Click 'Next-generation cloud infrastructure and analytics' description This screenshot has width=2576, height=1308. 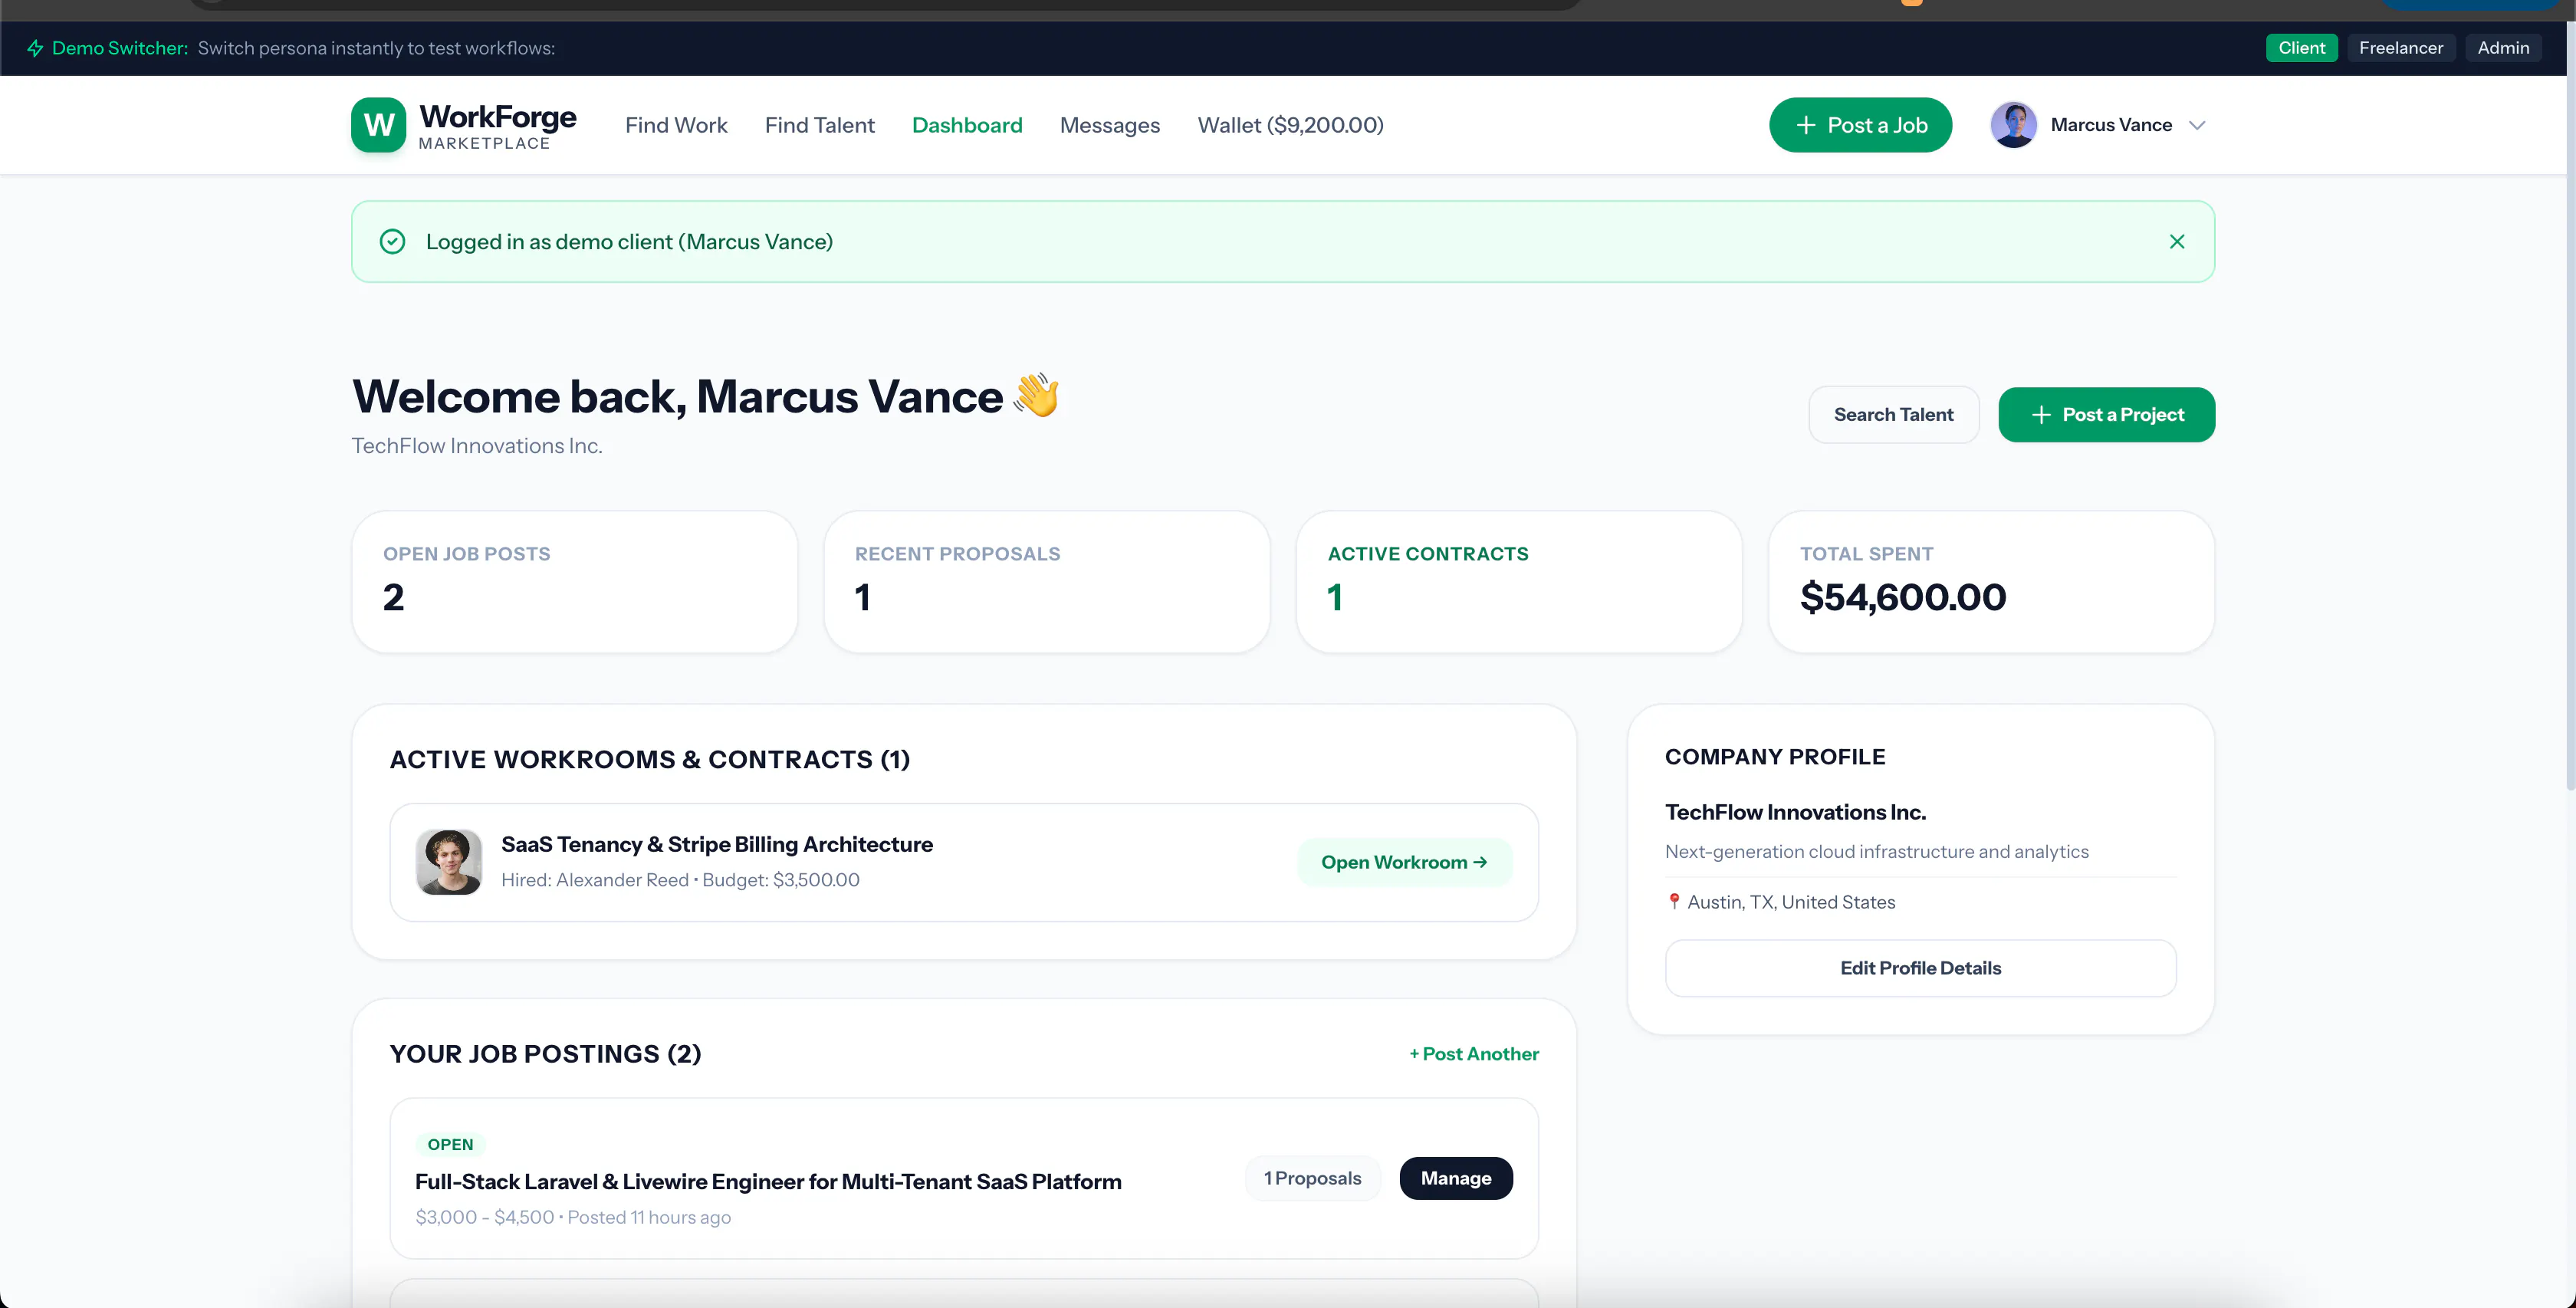click(x=1877, y=852)
